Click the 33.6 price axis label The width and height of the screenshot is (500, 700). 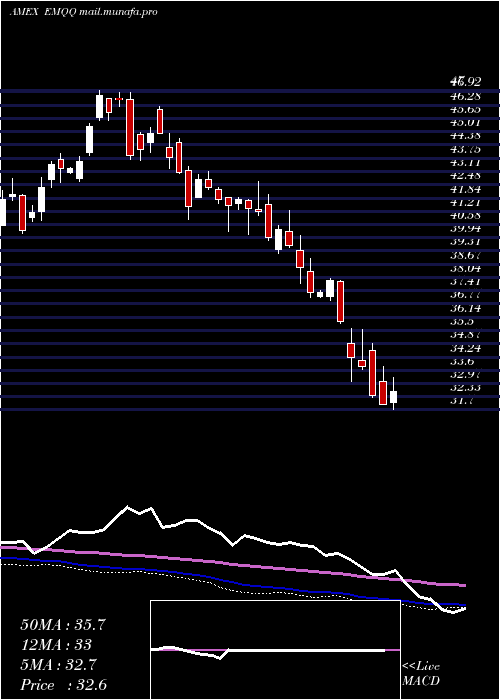[x=462, y=361]
